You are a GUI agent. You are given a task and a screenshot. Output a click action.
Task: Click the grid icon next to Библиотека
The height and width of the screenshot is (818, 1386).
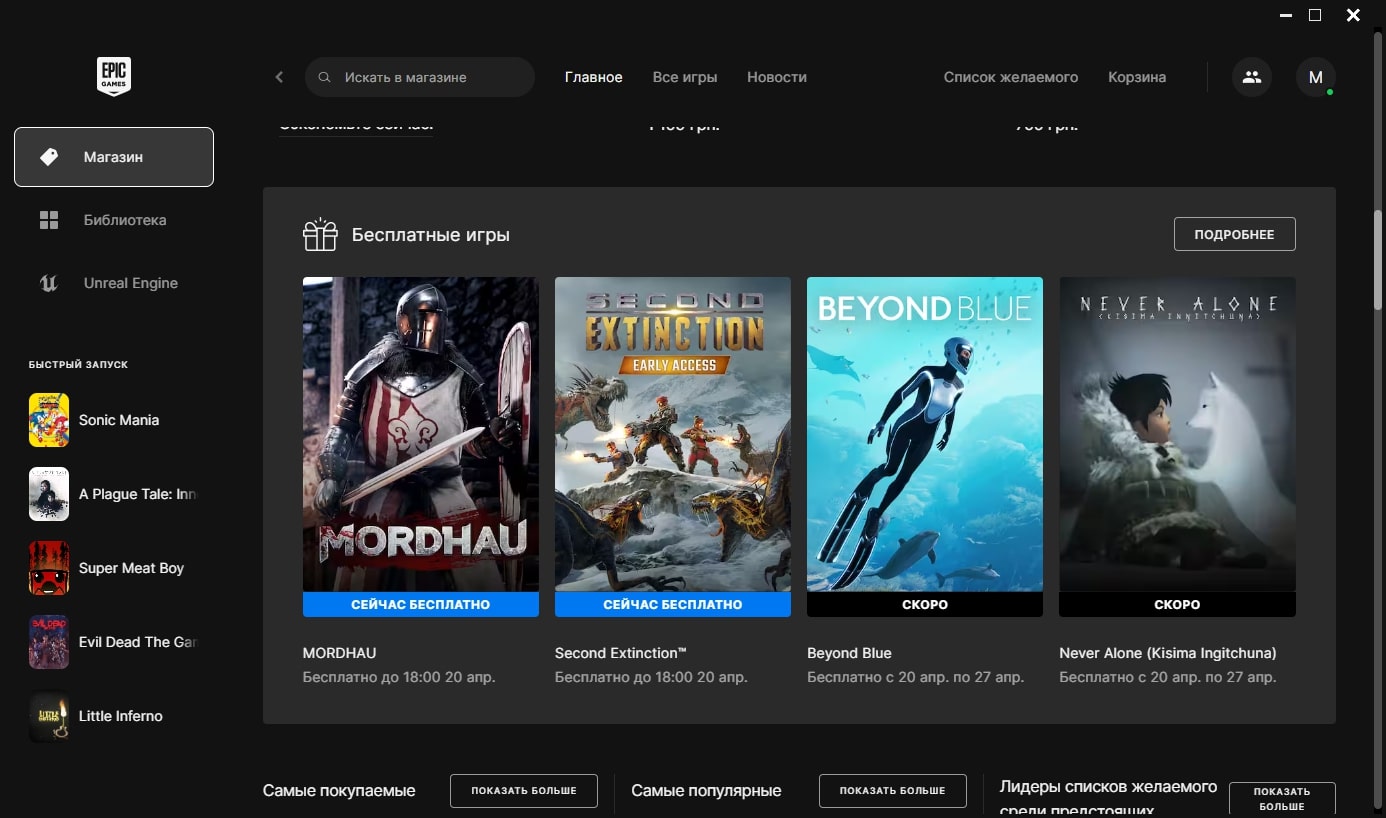click(49, 220)
